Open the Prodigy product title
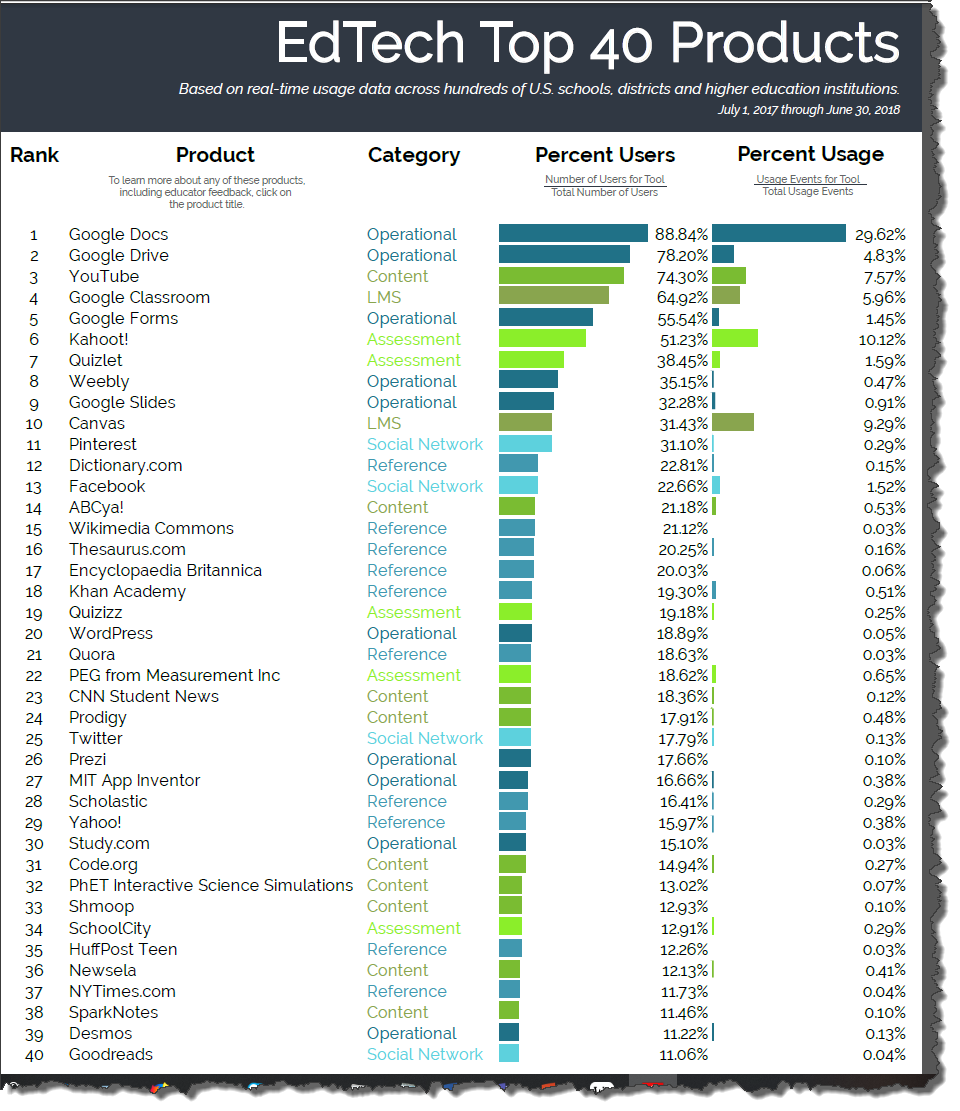Viewport: 960px width, 1111px height. coord(97,718)
